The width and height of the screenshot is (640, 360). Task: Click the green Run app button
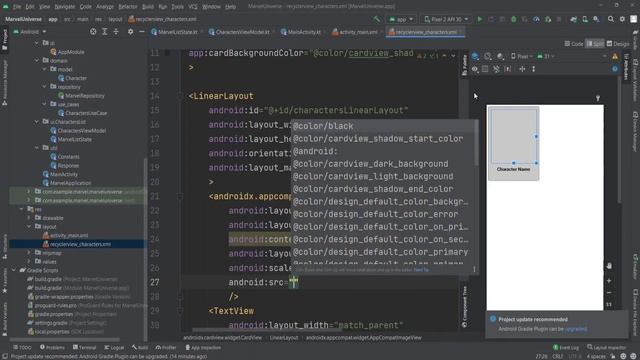[480, 19]
